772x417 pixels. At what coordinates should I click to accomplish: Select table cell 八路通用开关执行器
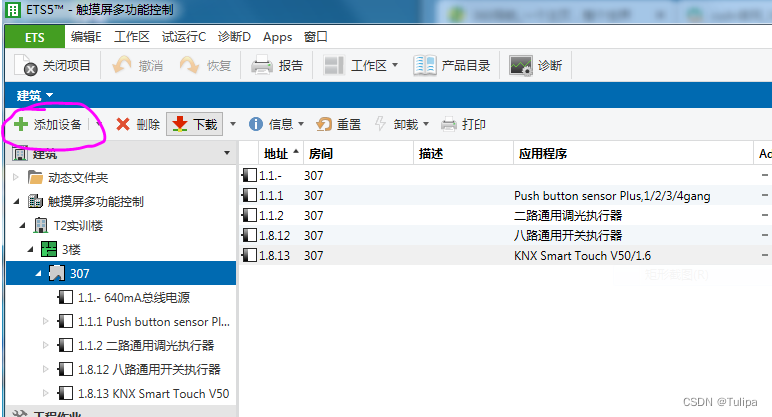pos(568,235)
